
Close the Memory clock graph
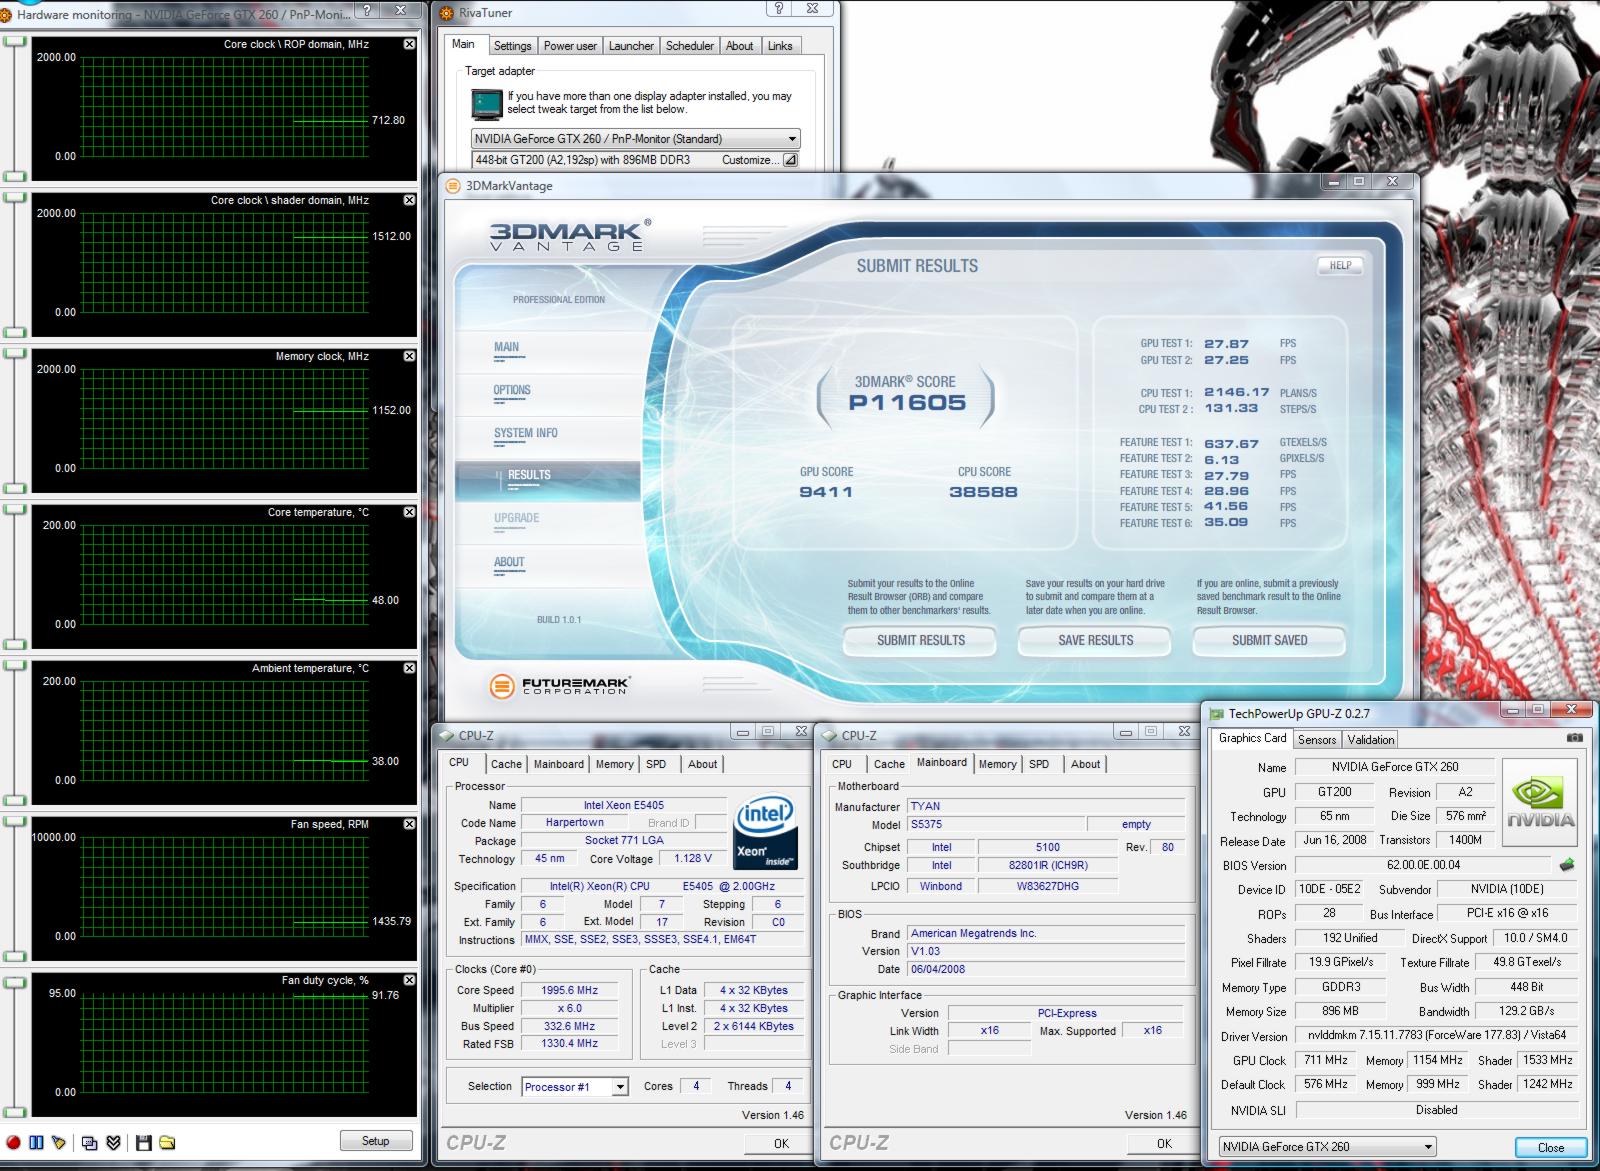click(x=409, y=356)
